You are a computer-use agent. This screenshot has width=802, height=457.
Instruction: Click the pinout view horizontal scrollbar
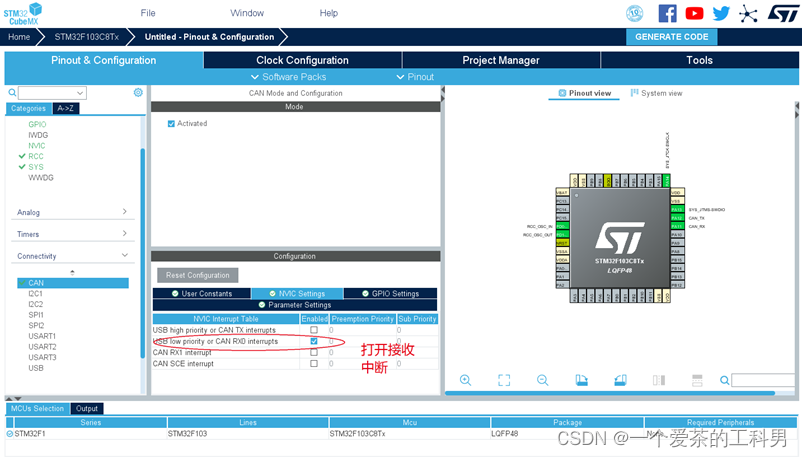[x=610, y=393]
